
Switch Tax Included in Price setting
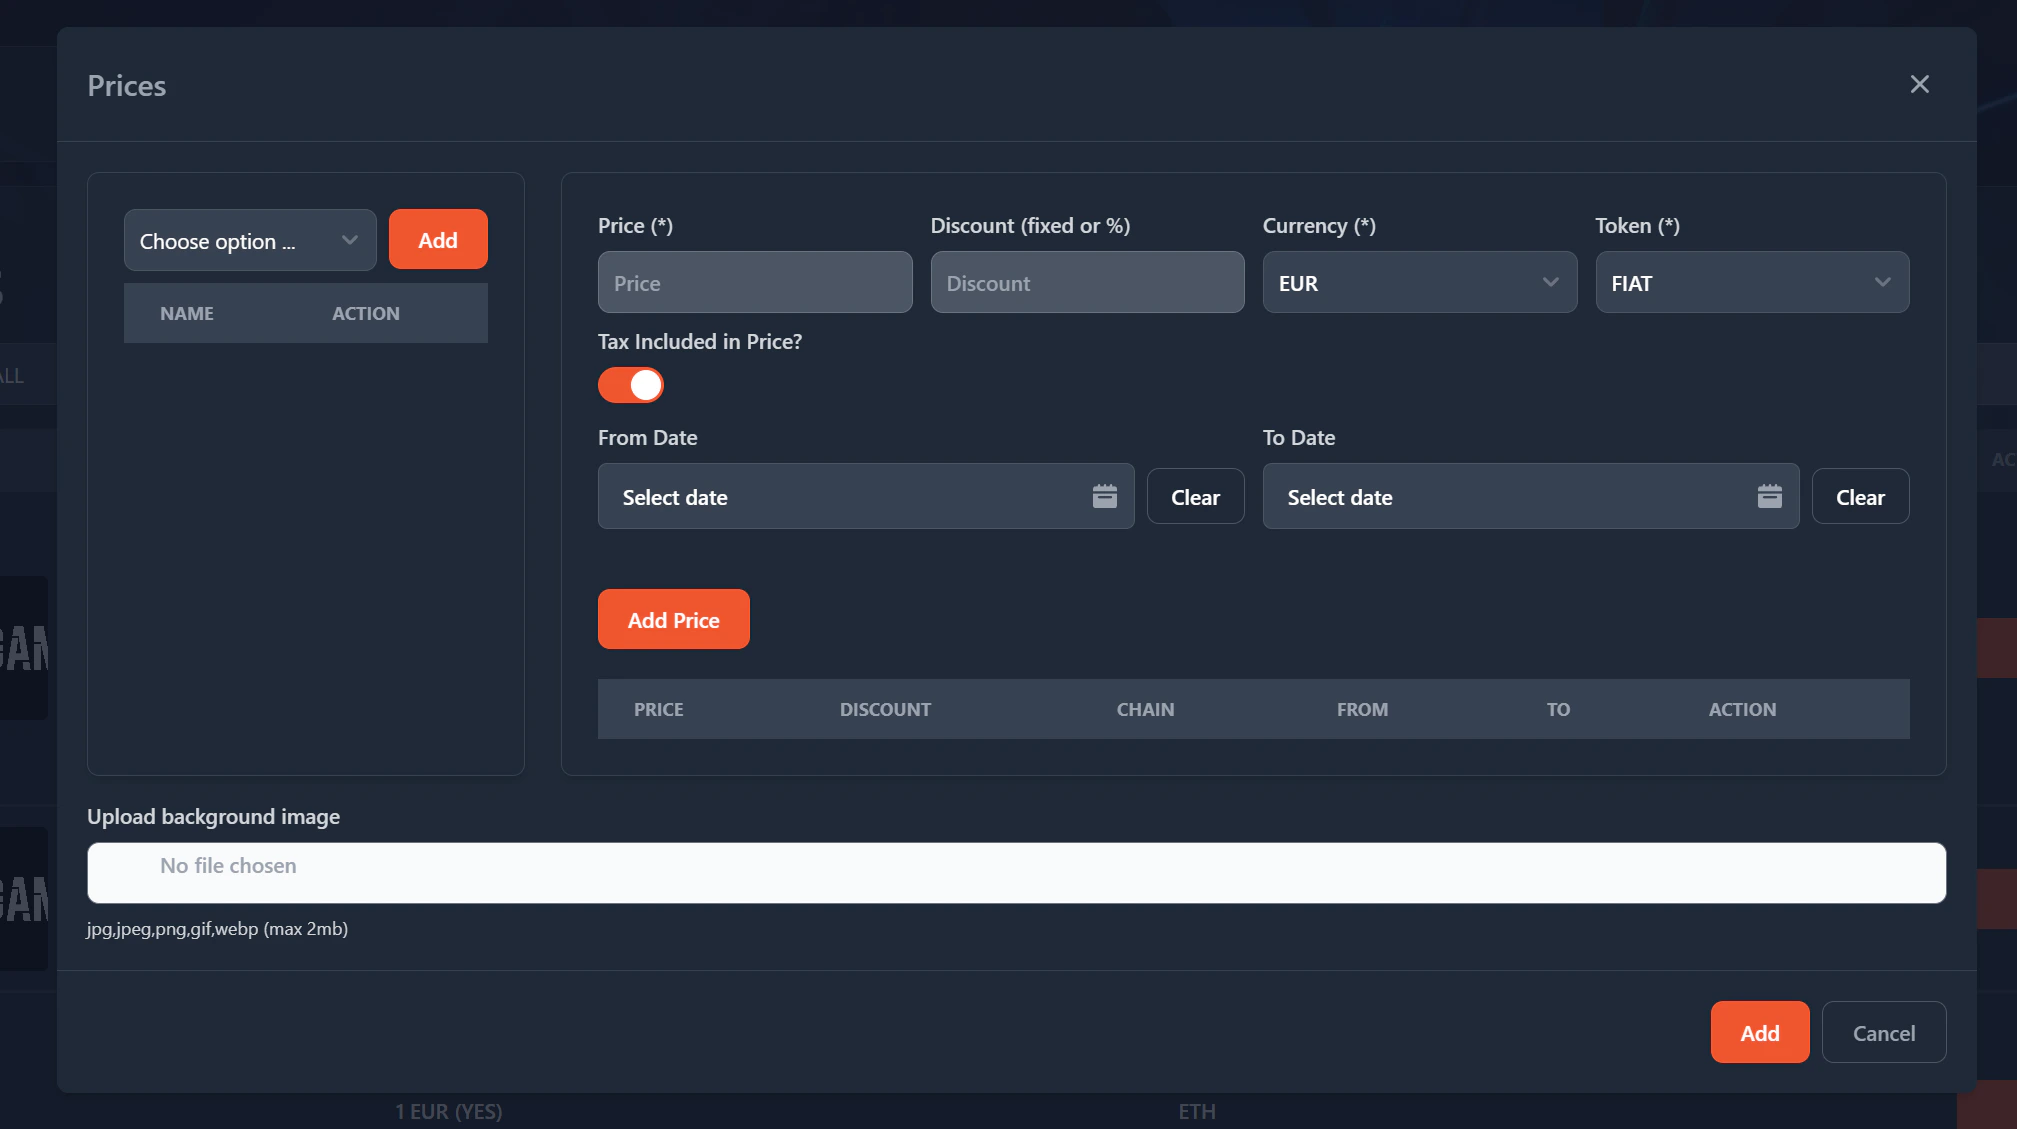[x=631, y=385]
